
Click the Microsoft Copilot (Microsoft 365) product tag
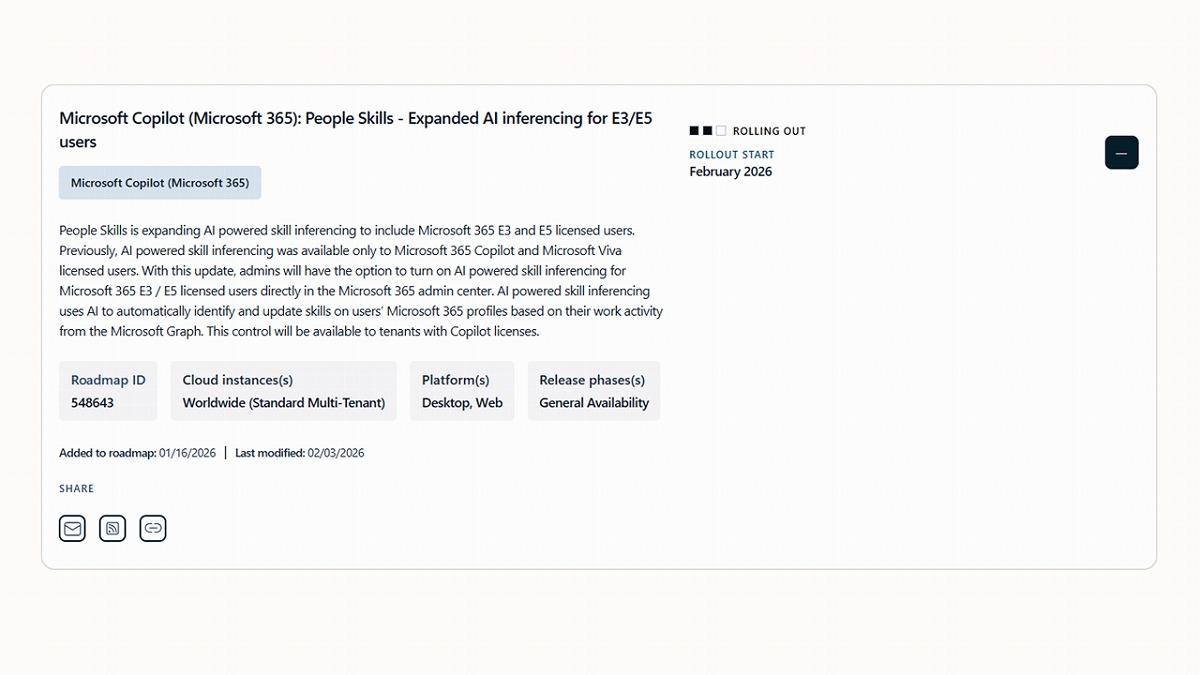(160, 183)
